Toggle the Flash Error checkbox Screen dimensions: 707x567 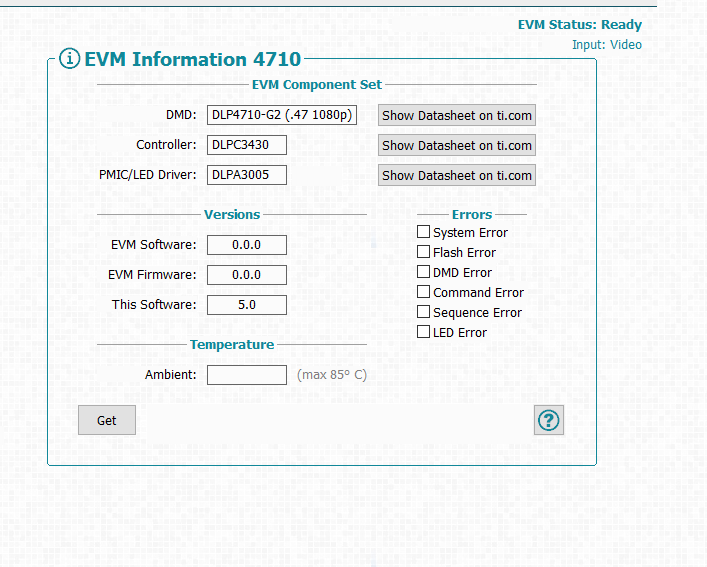pyautogui.click(x=423, y=251)
